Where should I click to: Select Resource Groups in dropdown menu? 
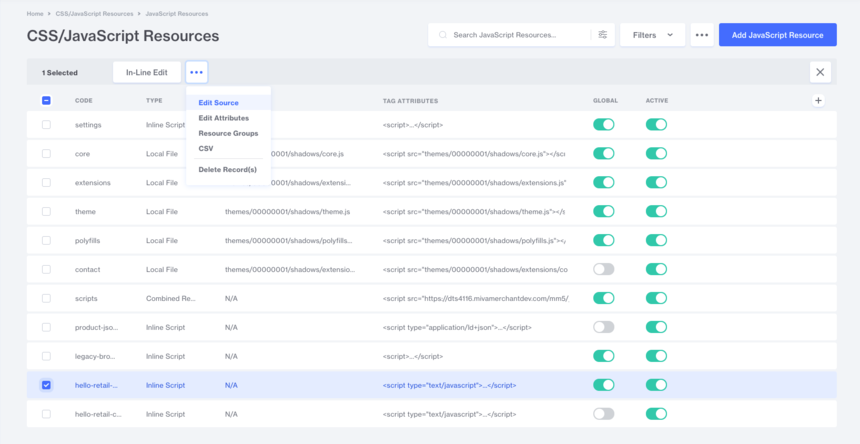pyautogui.click(x=228, y=133)
